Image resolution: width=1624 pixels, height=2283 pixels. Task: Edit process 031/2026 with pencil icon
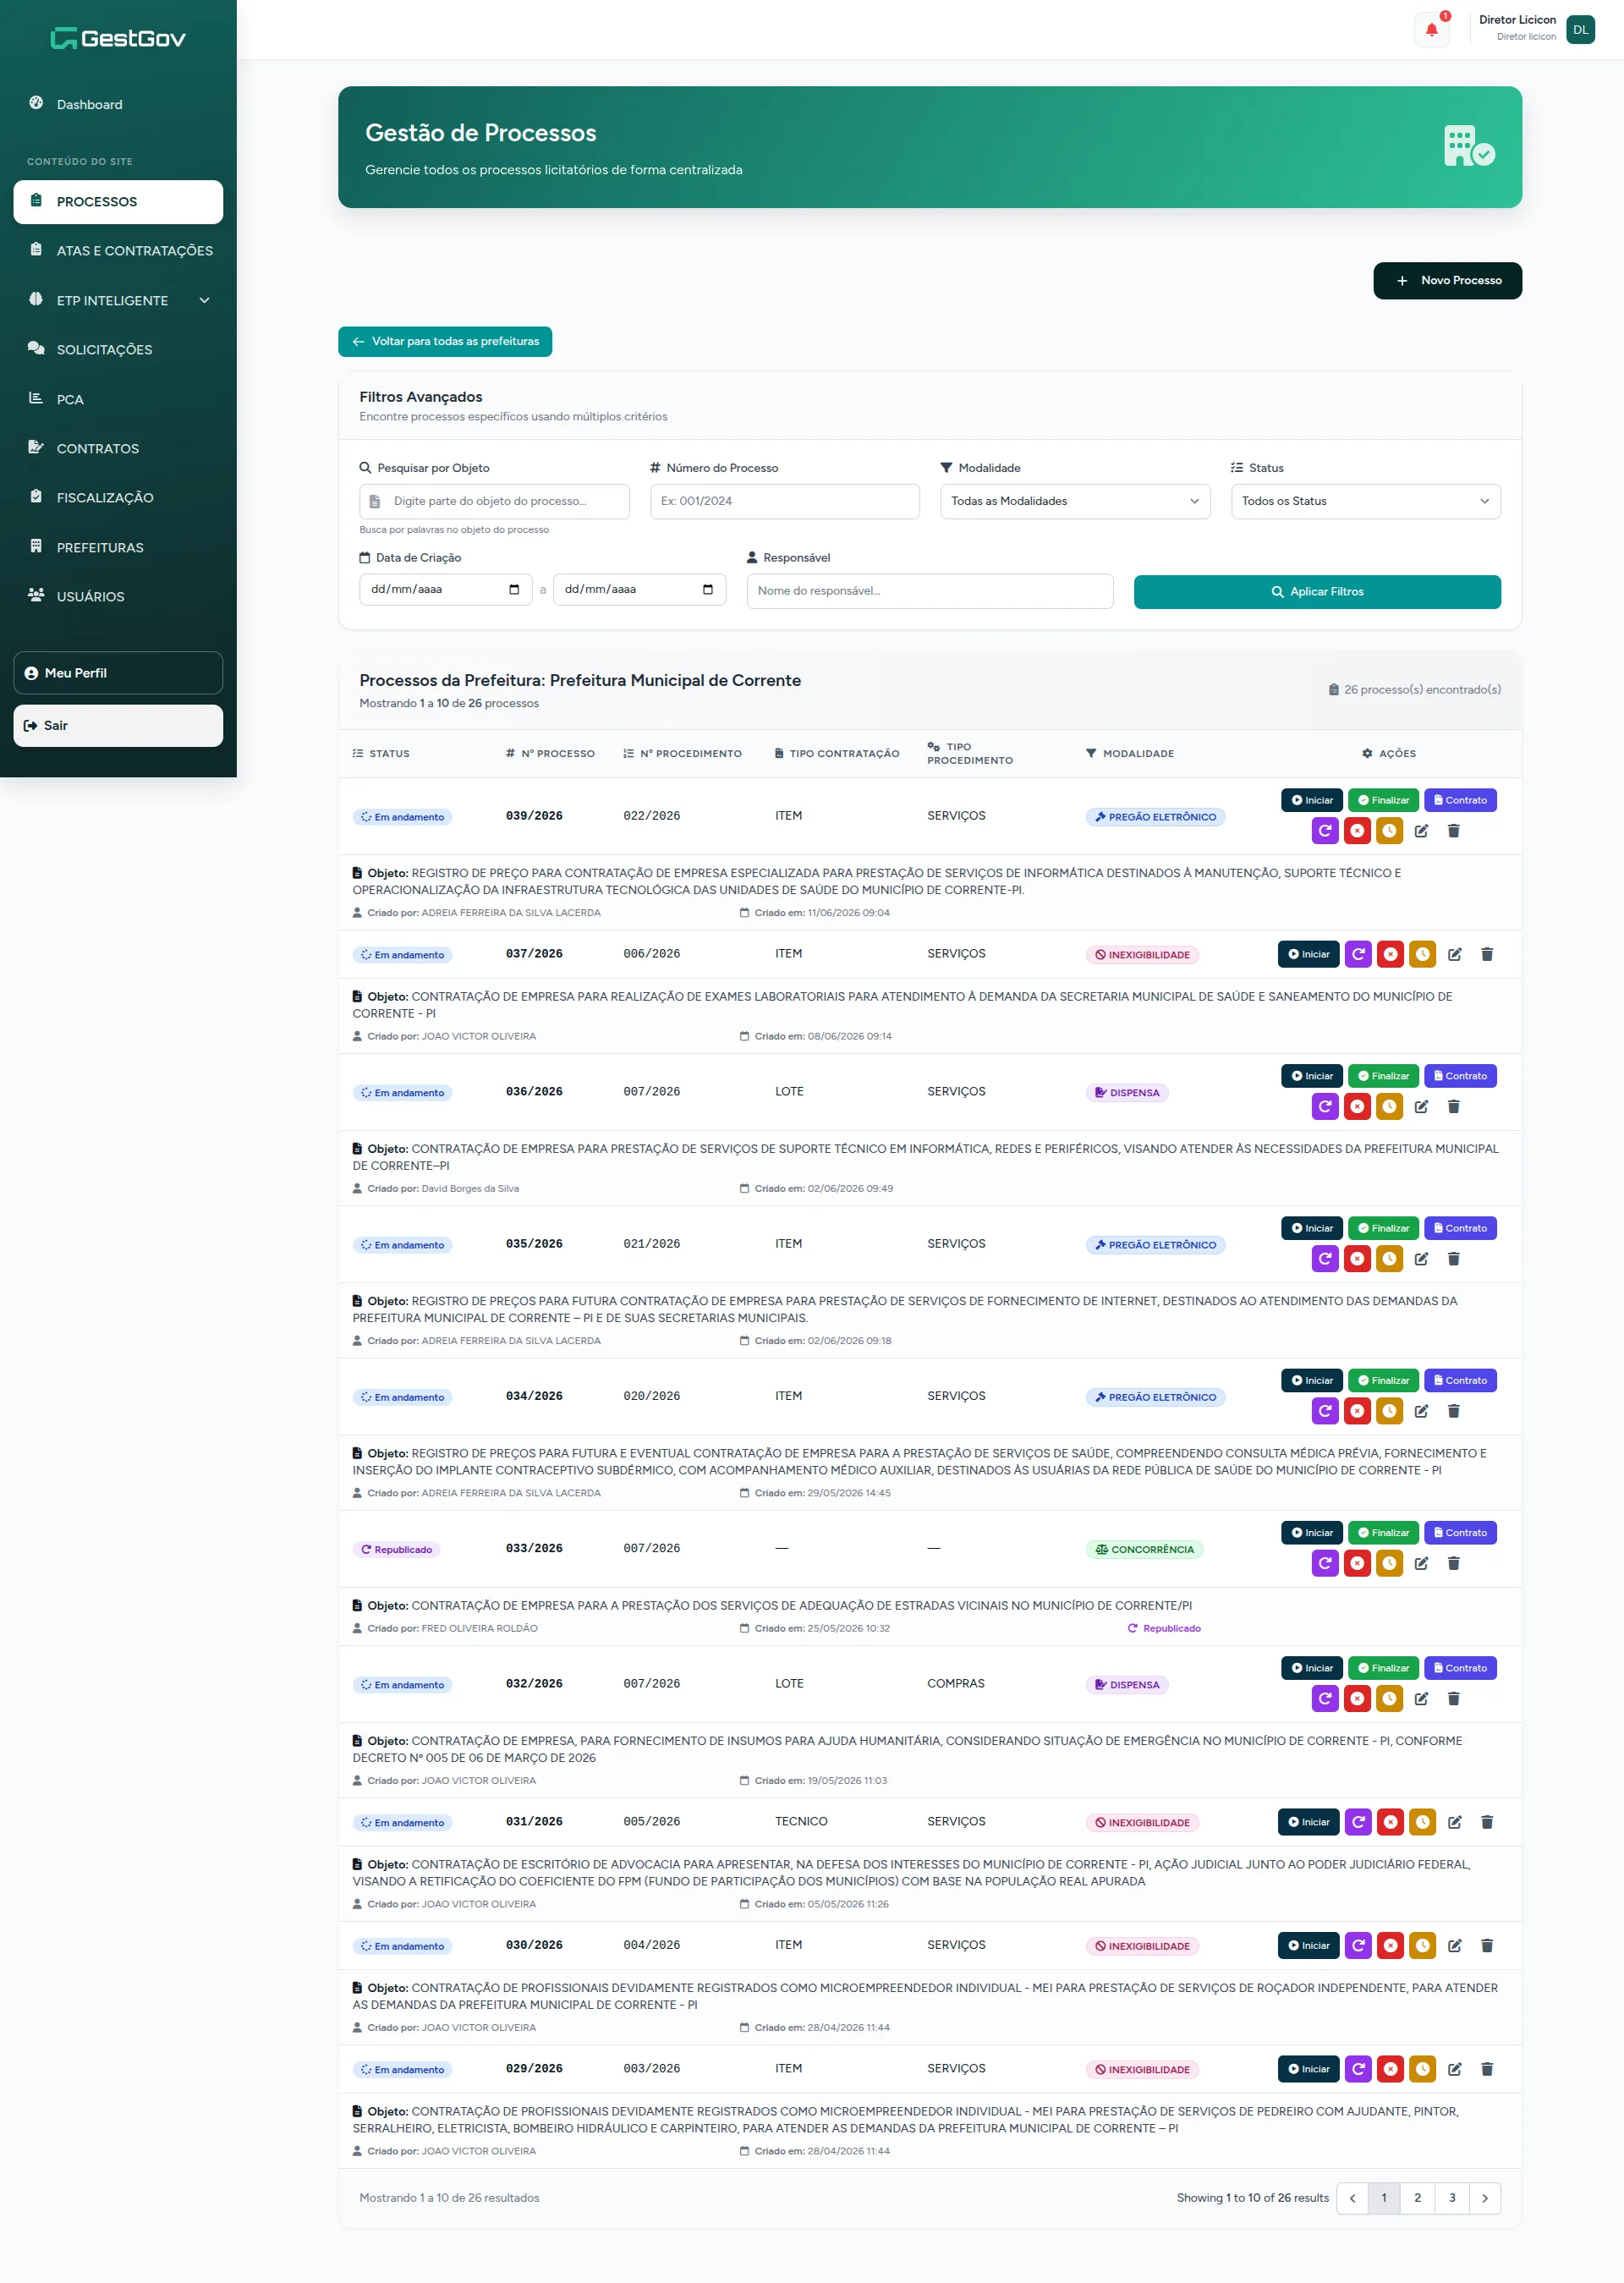(x=1454, y=1821)
